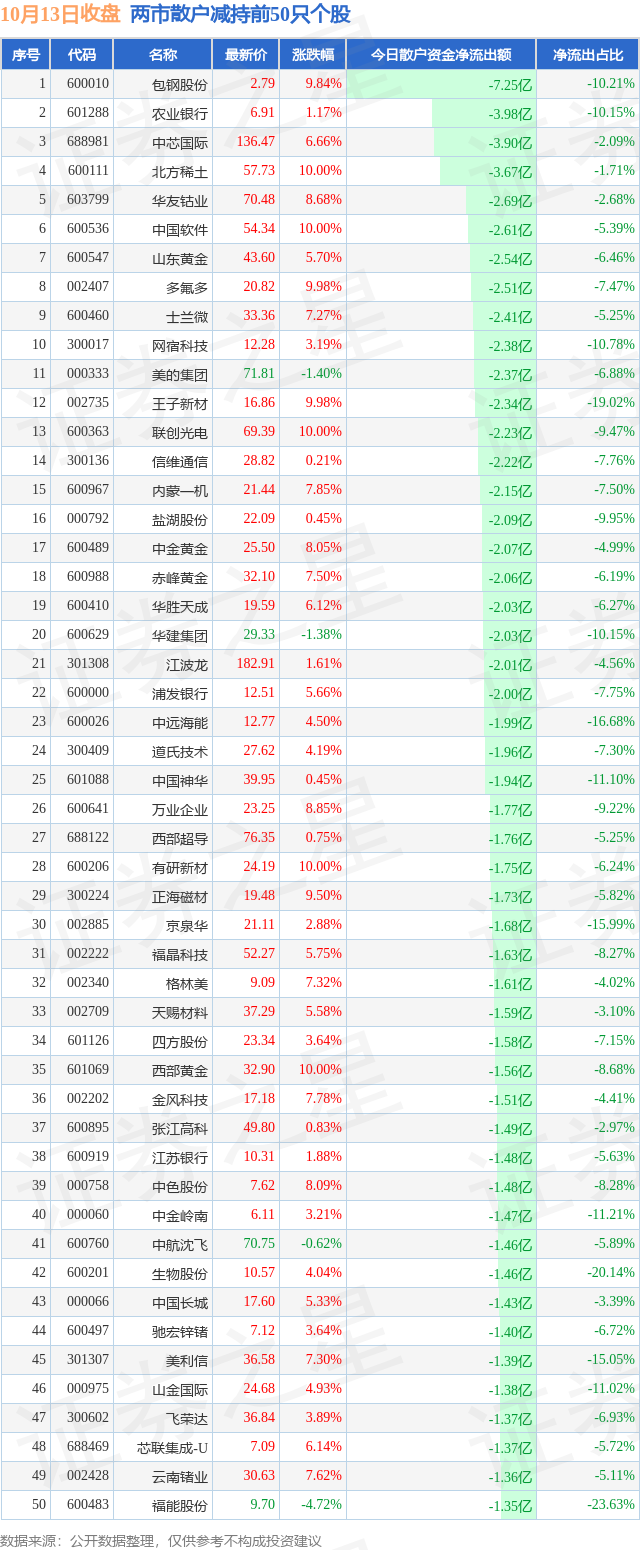
Task: Click the 涨跌幅 column header
Action: (313, 55)
